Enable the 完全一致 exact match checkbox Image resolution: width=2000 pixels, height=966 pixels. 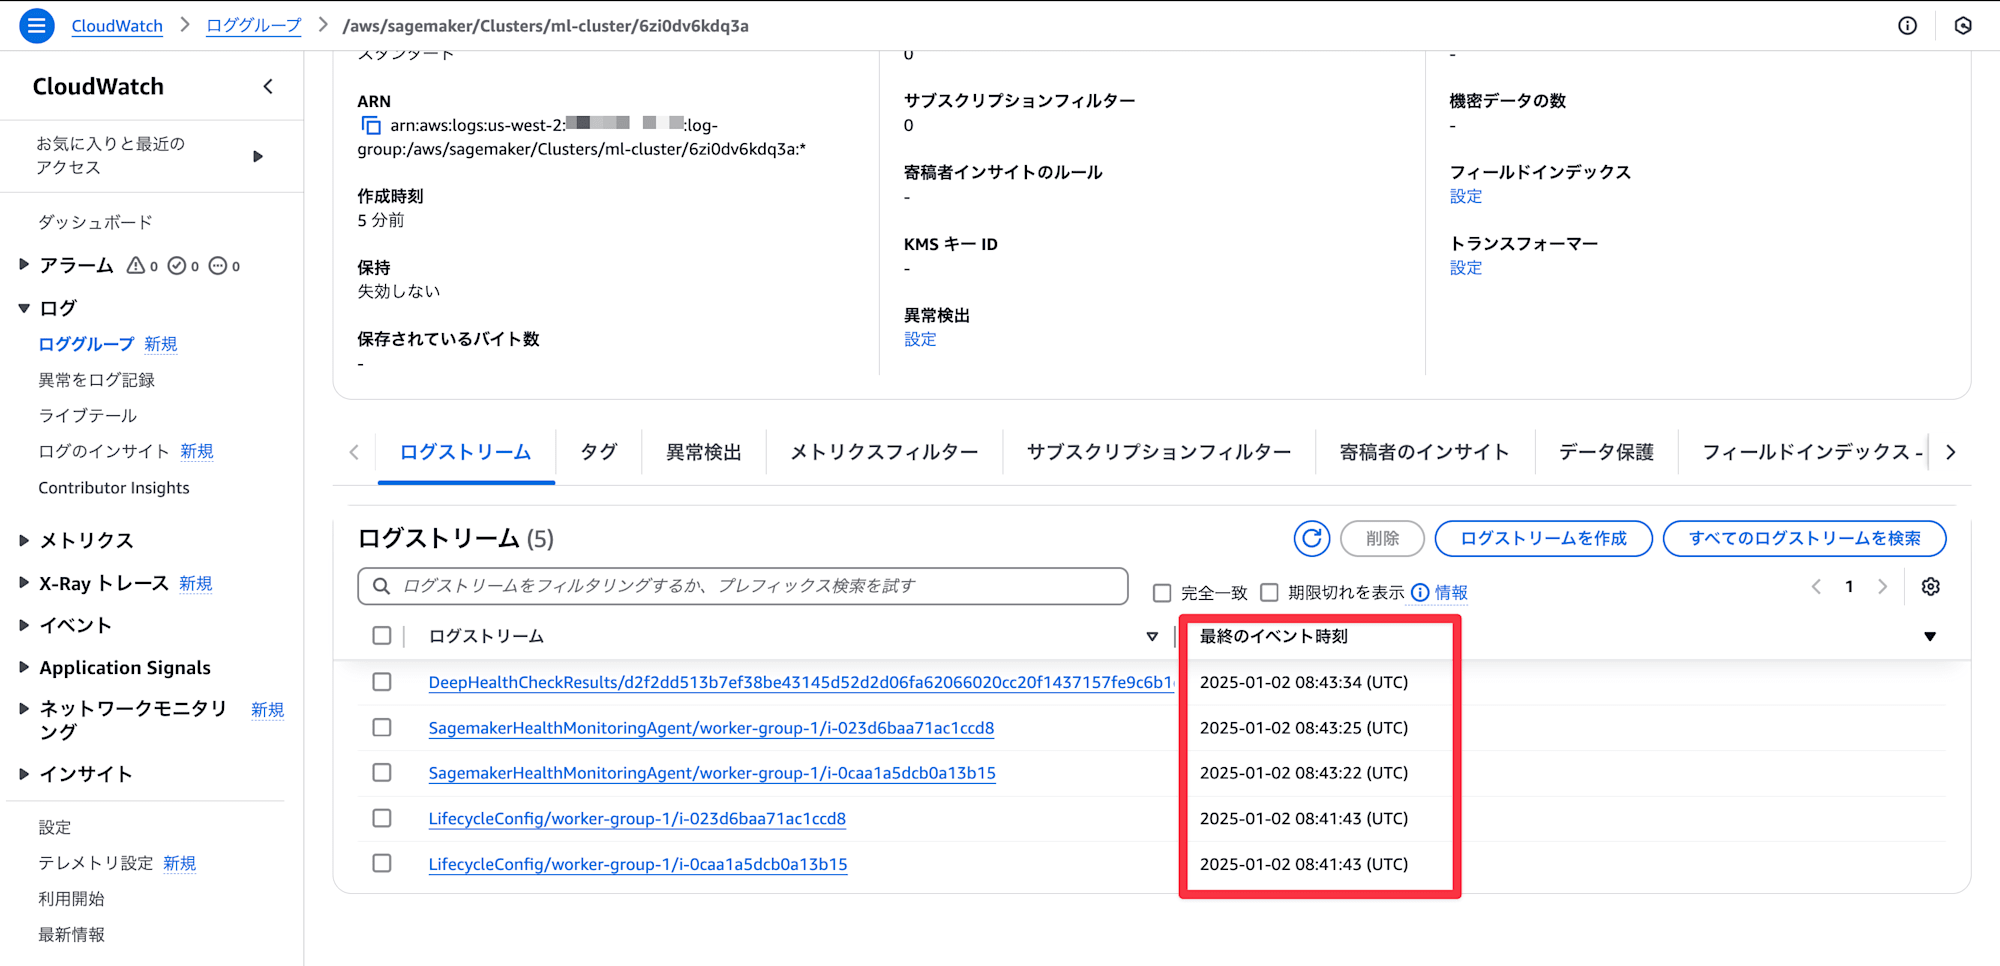1162,593
